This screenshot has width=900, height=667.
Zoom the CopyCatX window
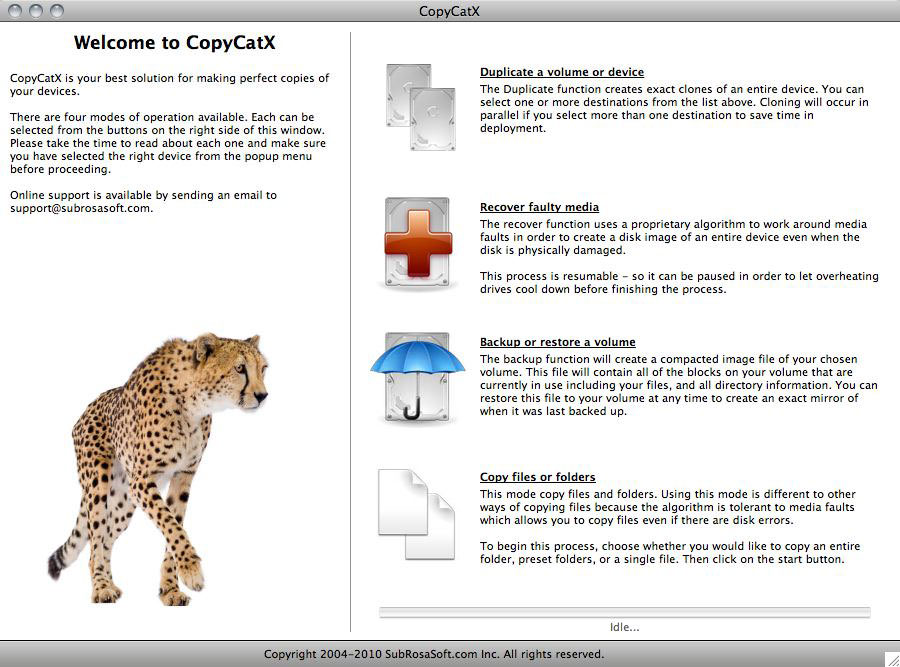tap(57, 11)
